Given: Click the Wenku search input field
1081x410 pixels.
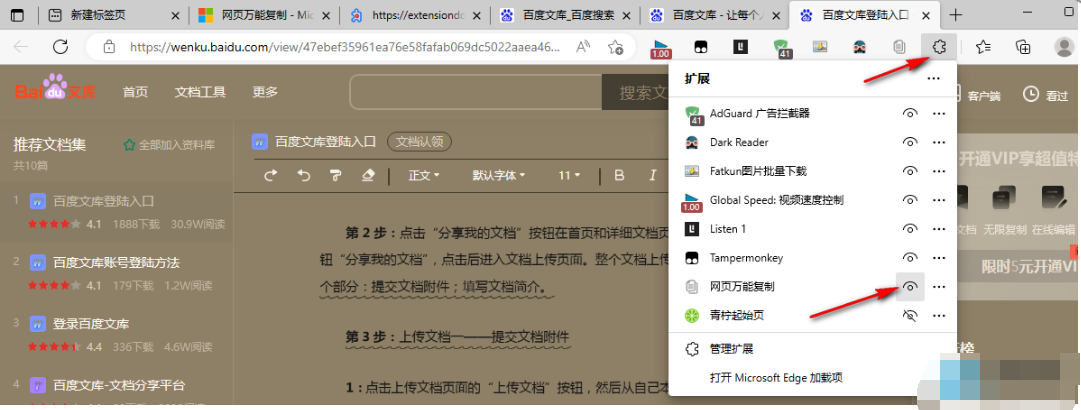Looking at the screenshot, I should (476, 92).
